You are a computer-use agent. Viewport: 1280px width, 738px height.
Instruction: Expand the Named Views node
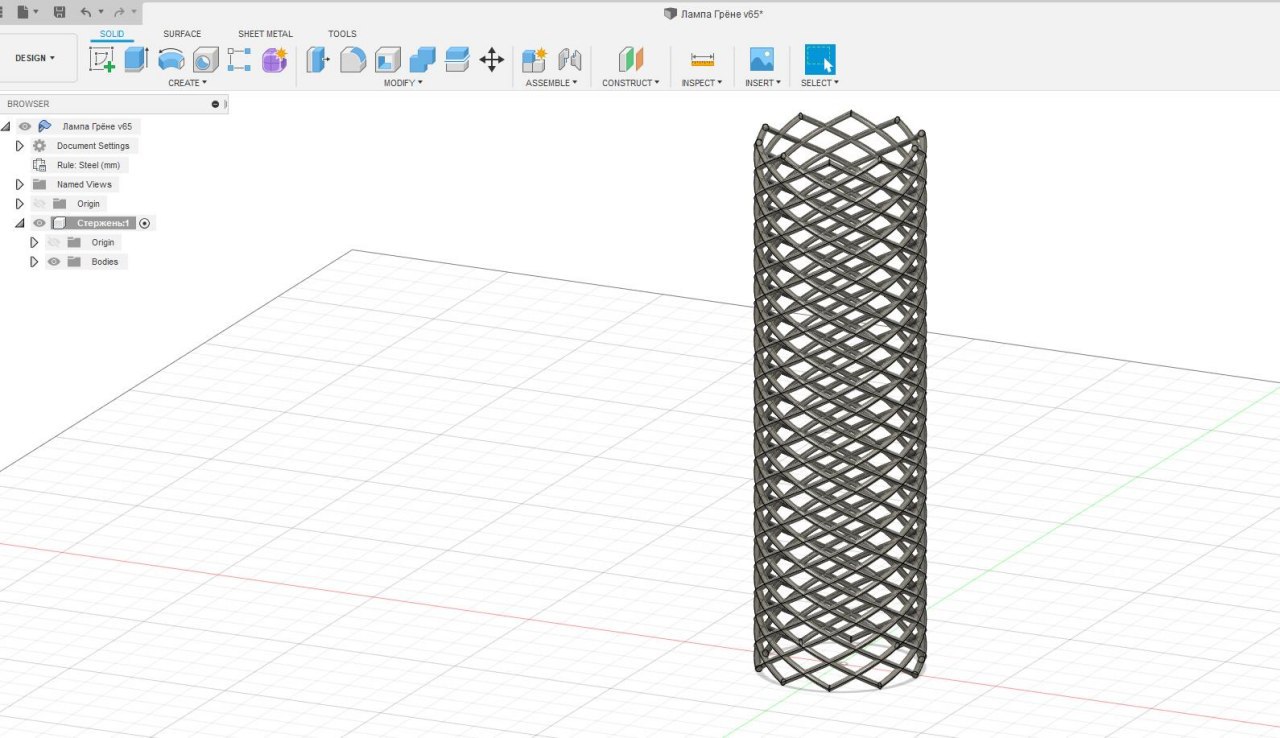click(19, 184)
